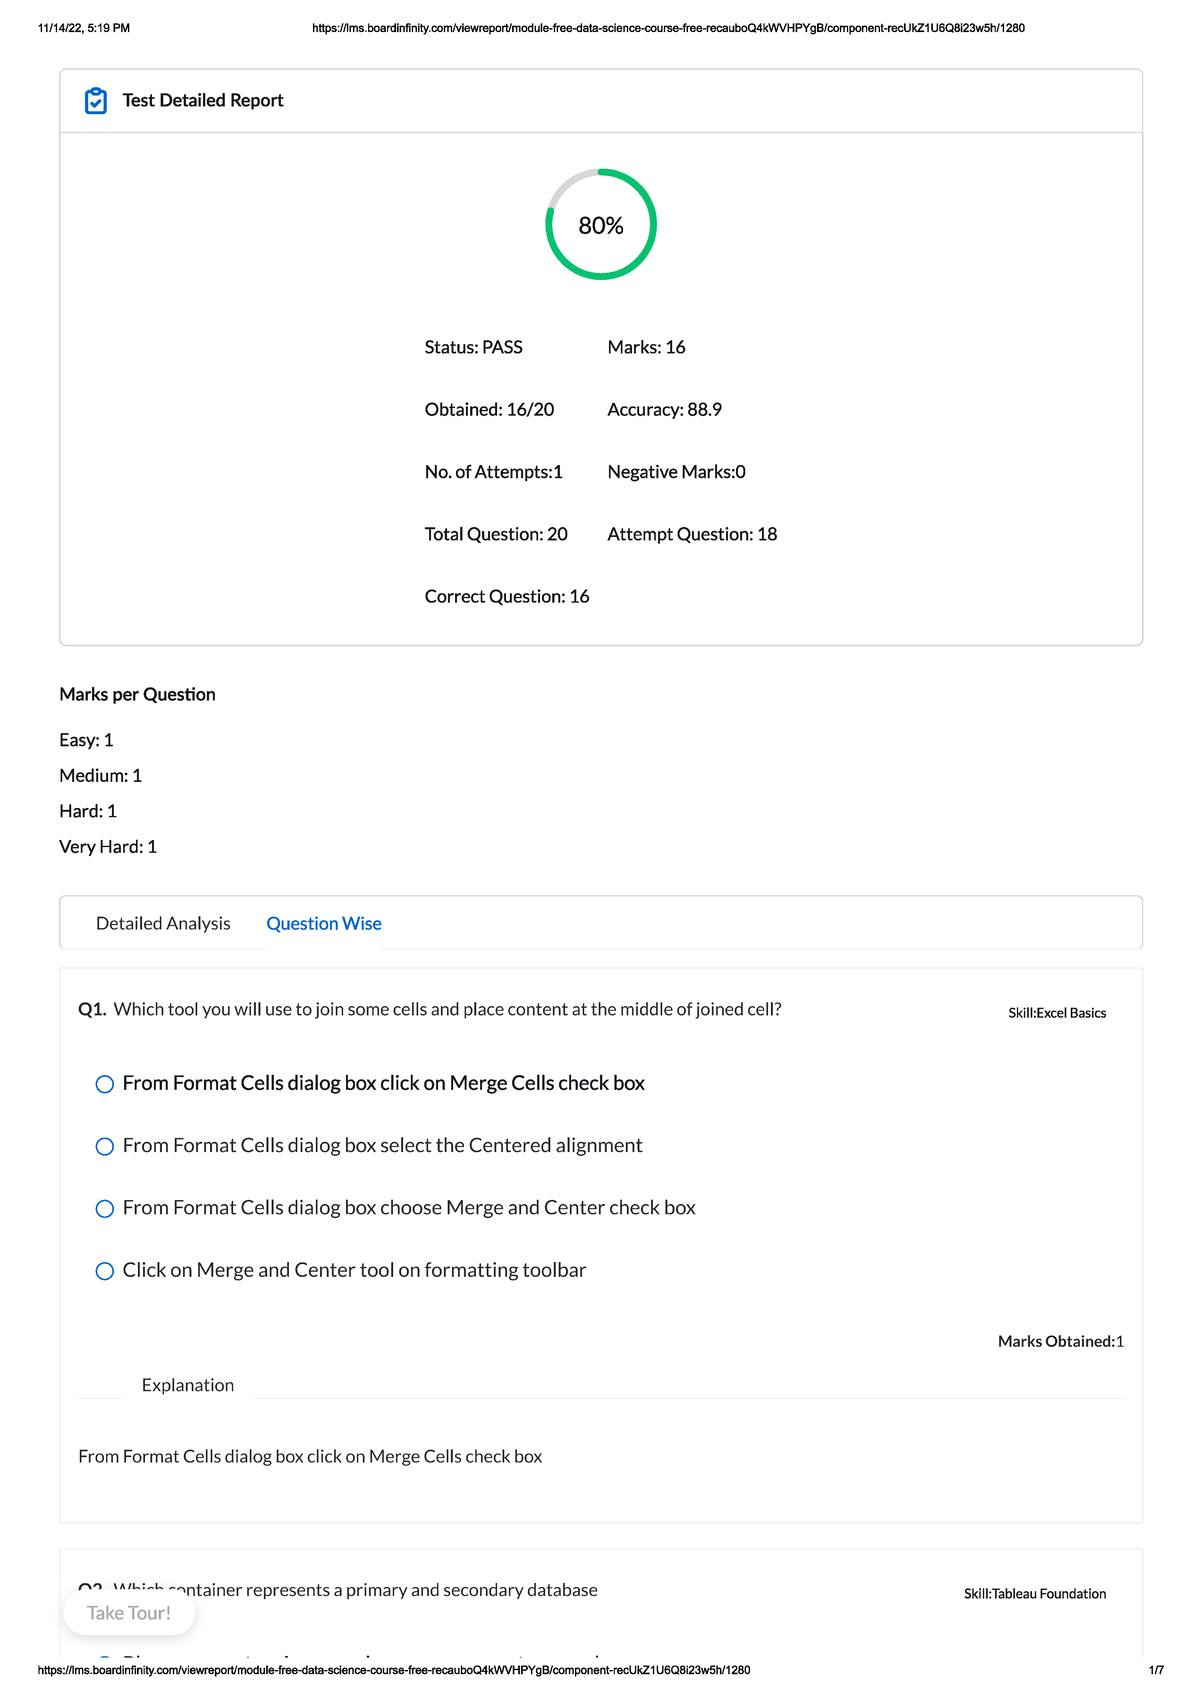
Task: Open the Question Wise tab
Action: tap(323, 923)
